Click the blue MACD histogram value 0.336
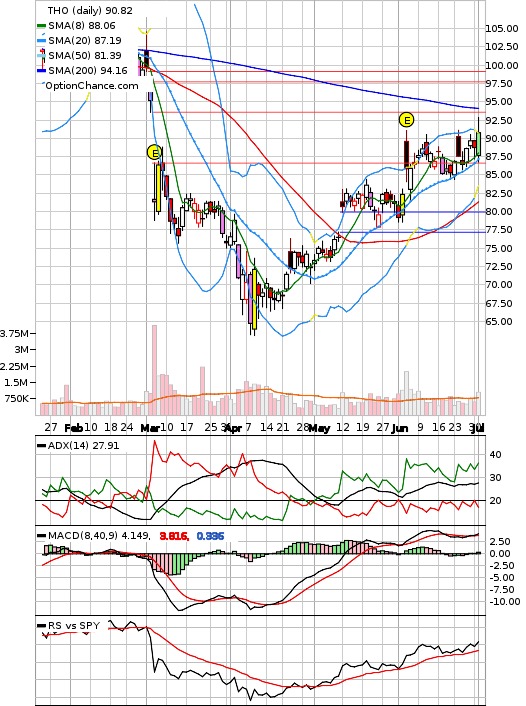The image size is (526, 706). (x=210, y=536)
